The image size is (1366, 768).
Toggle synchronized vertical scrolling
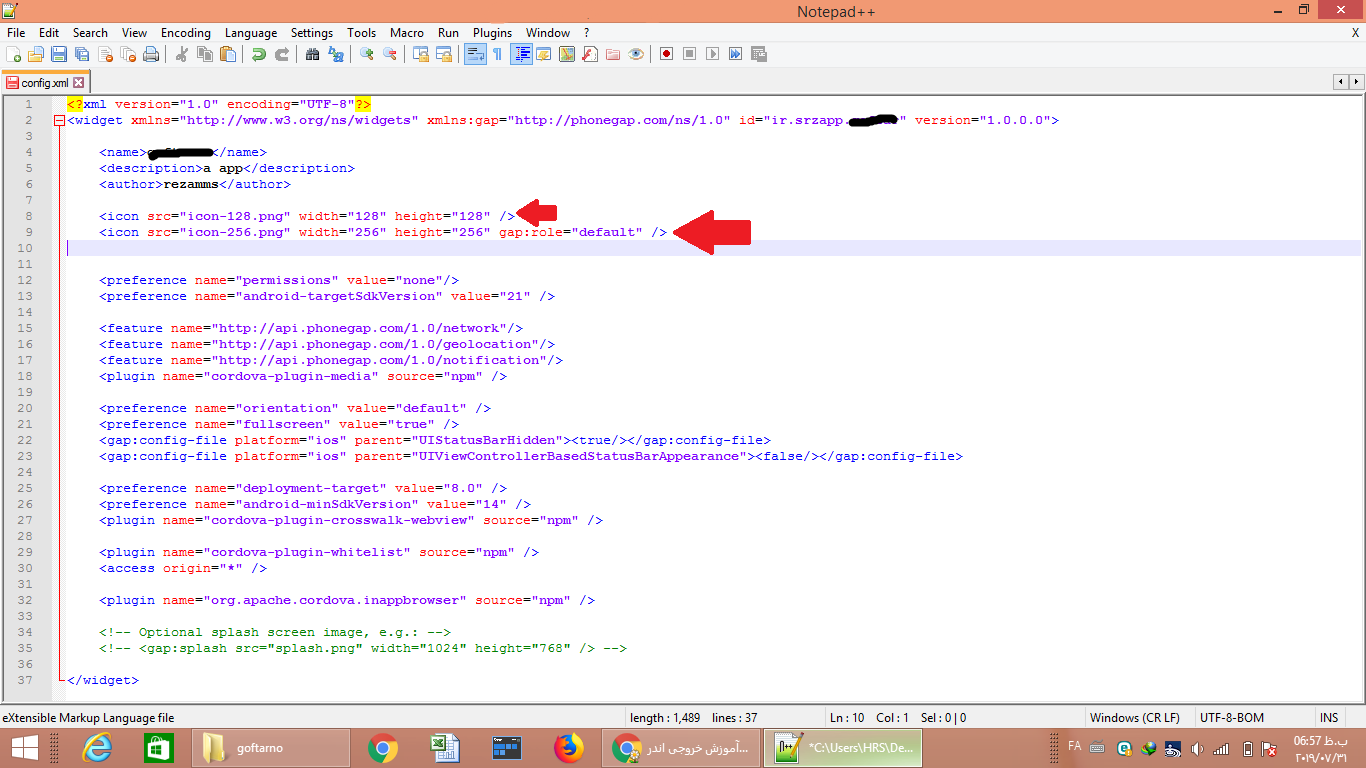[421, 54]
